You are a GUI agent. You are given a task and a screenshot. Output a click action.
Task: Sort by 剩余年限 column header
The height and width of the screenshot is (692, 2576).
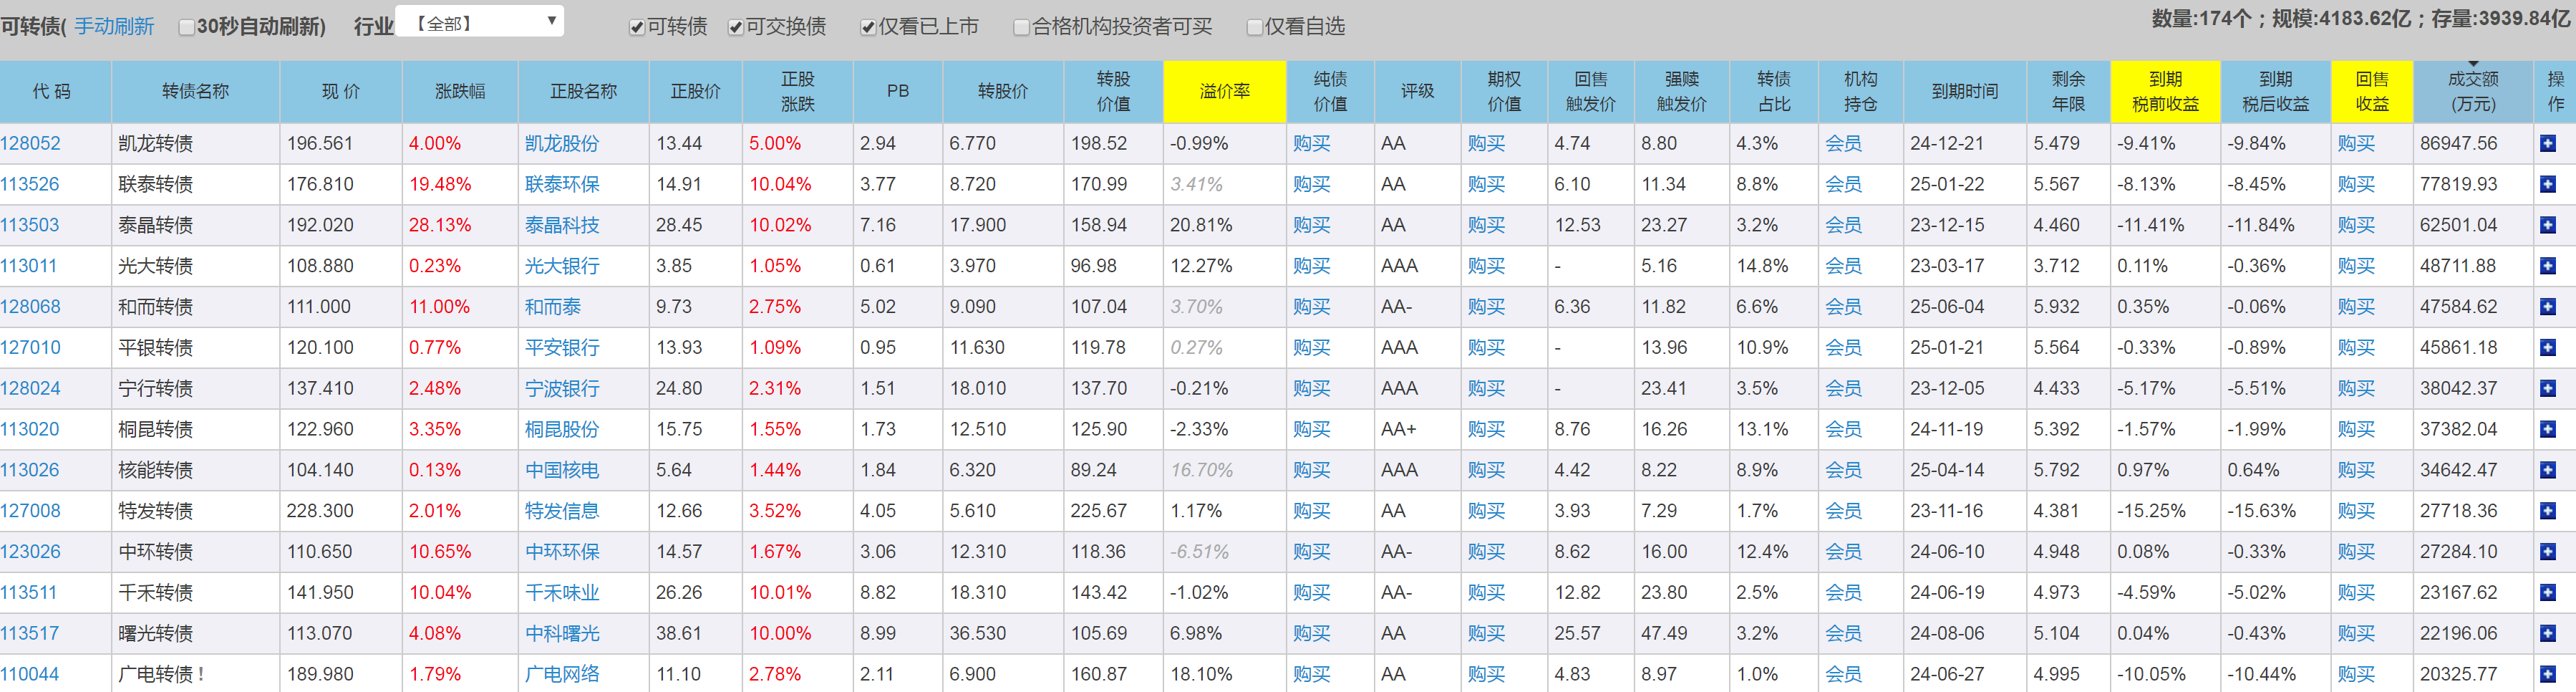coord(2068,91)
